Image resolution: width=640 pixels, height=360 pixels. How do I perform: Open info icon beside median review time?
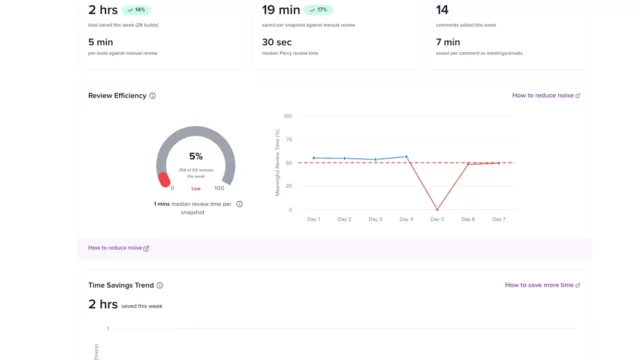click(x=239, y=204)
